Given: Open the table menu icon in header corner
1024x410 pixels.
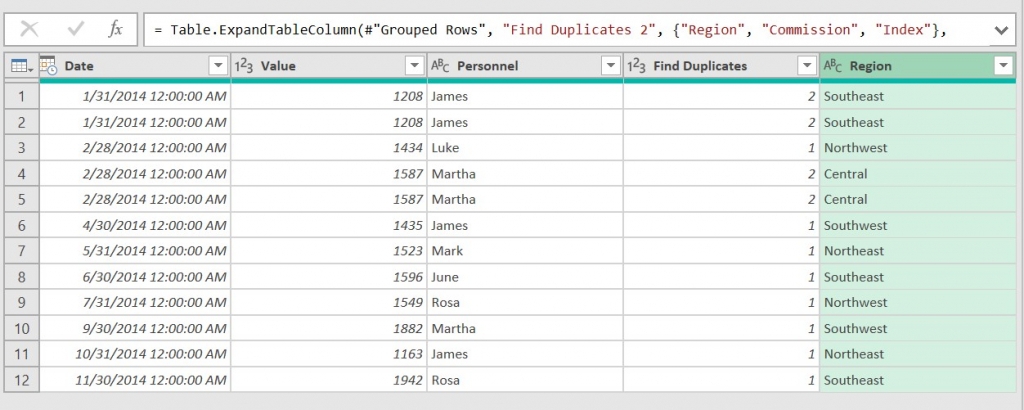Looking at the screenshot, I should 19,66.
